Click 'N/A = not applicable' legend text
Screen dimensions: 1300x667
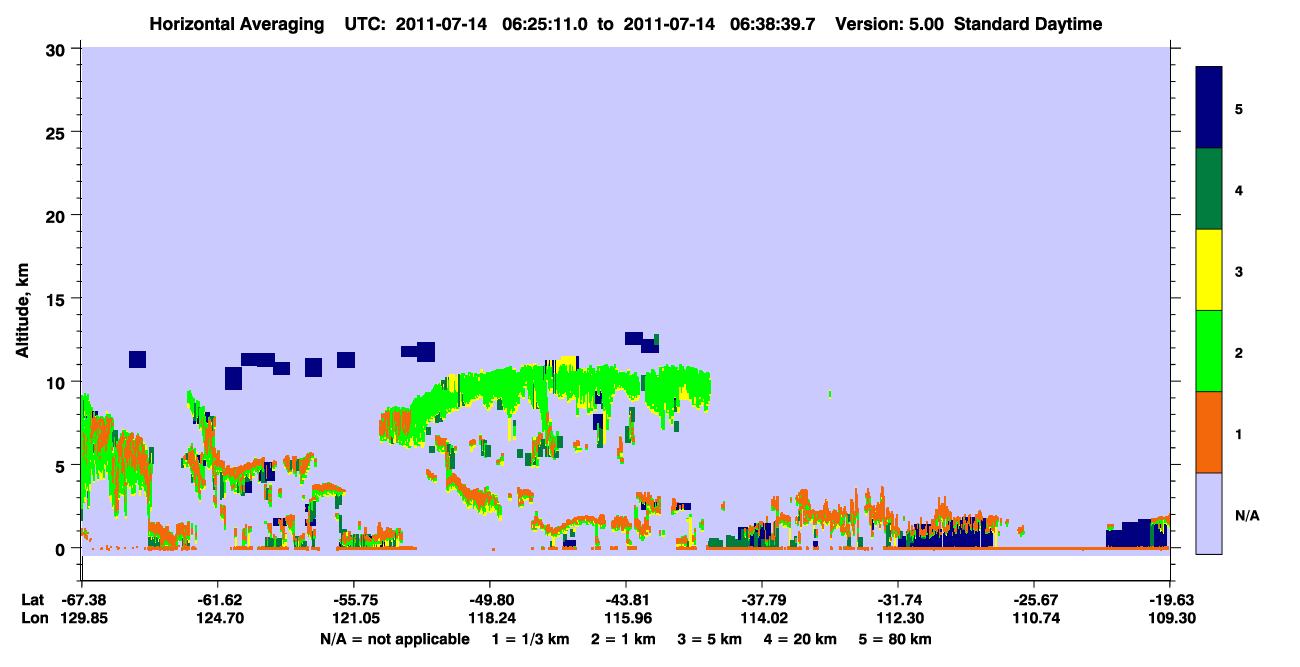[x=394, y=639]
